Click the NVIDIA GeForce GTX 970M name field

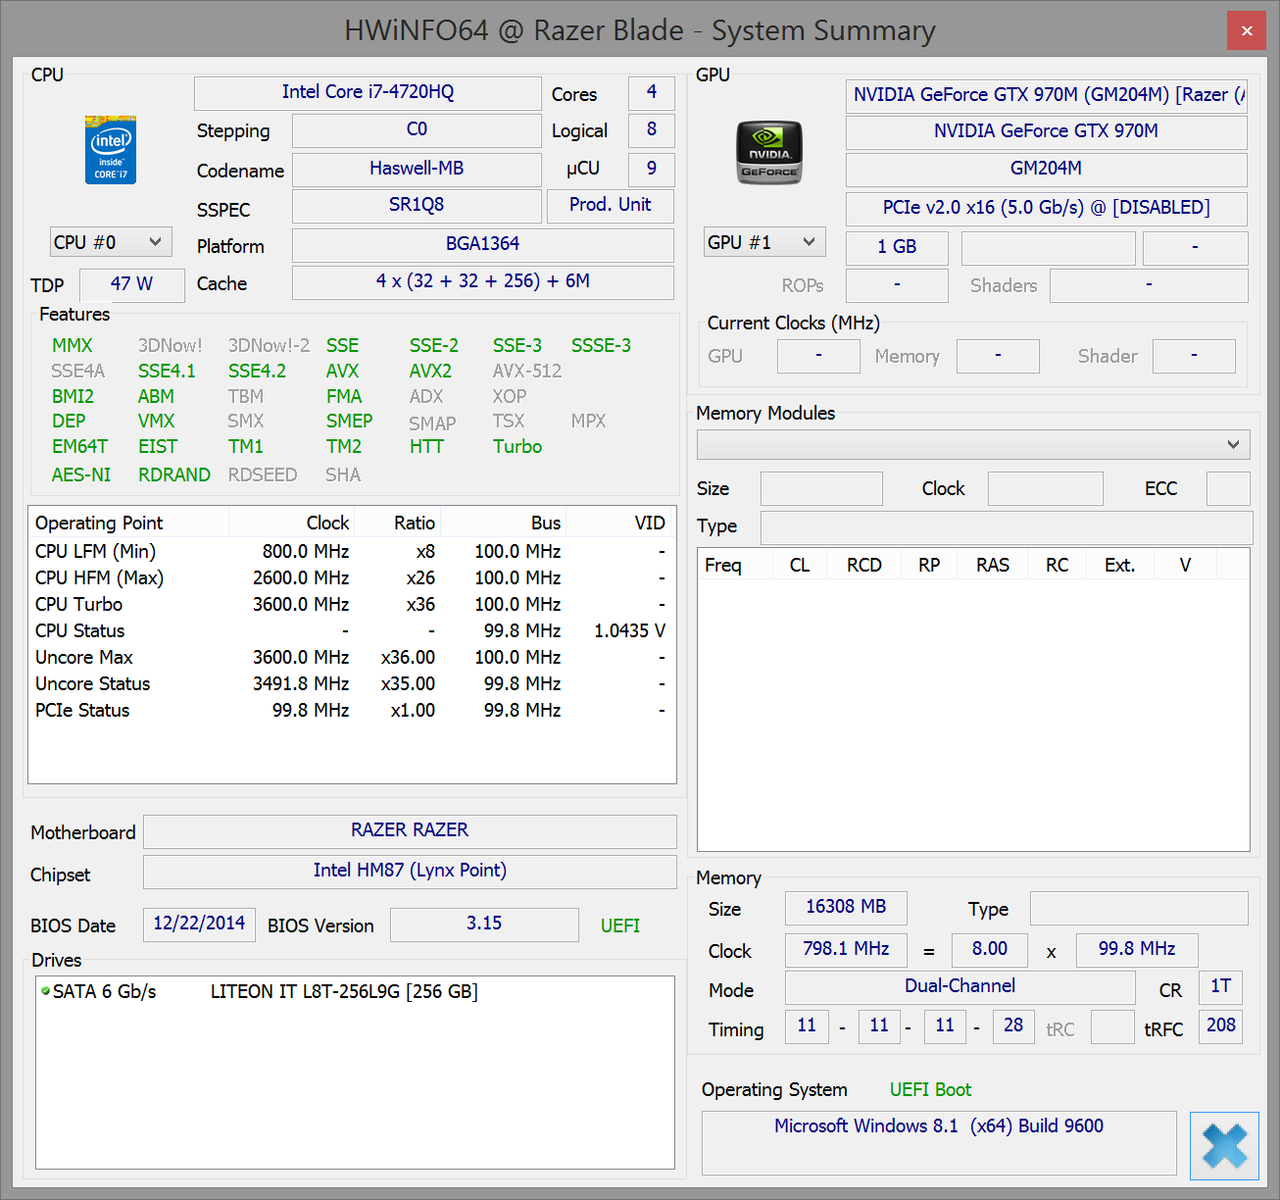(x=1046, y=132)
